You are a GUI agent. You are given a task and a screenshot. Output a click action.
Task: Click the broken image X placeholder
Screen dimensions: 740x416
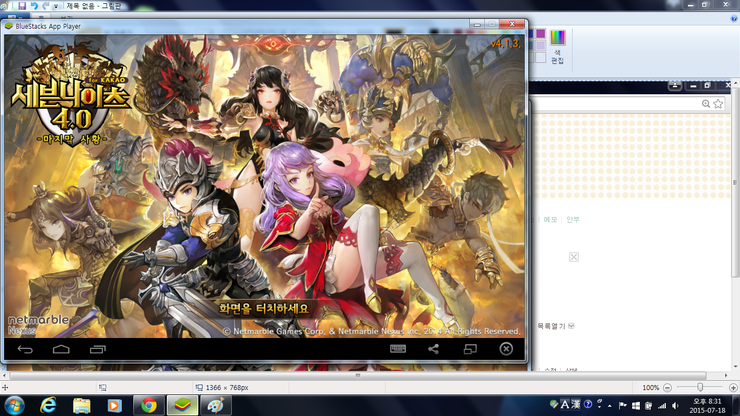point(574,257)
